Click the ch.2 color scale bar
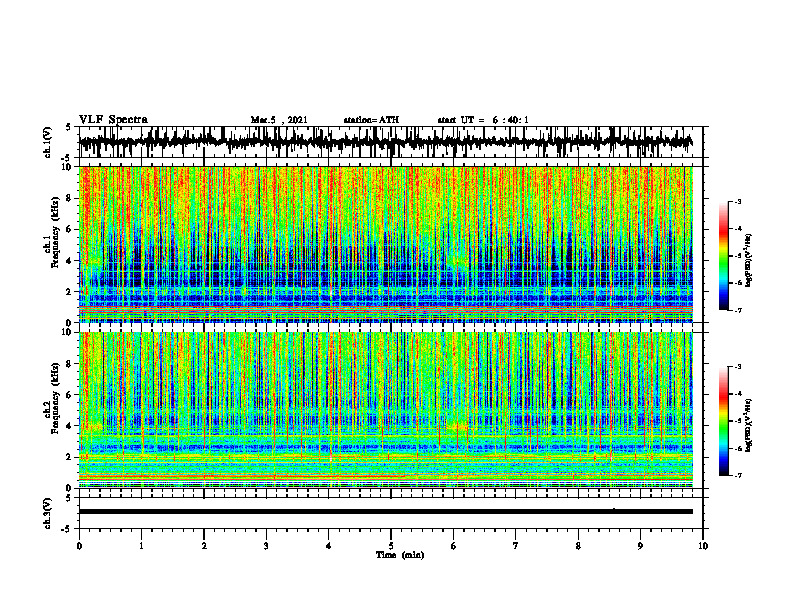 (724, 421)
